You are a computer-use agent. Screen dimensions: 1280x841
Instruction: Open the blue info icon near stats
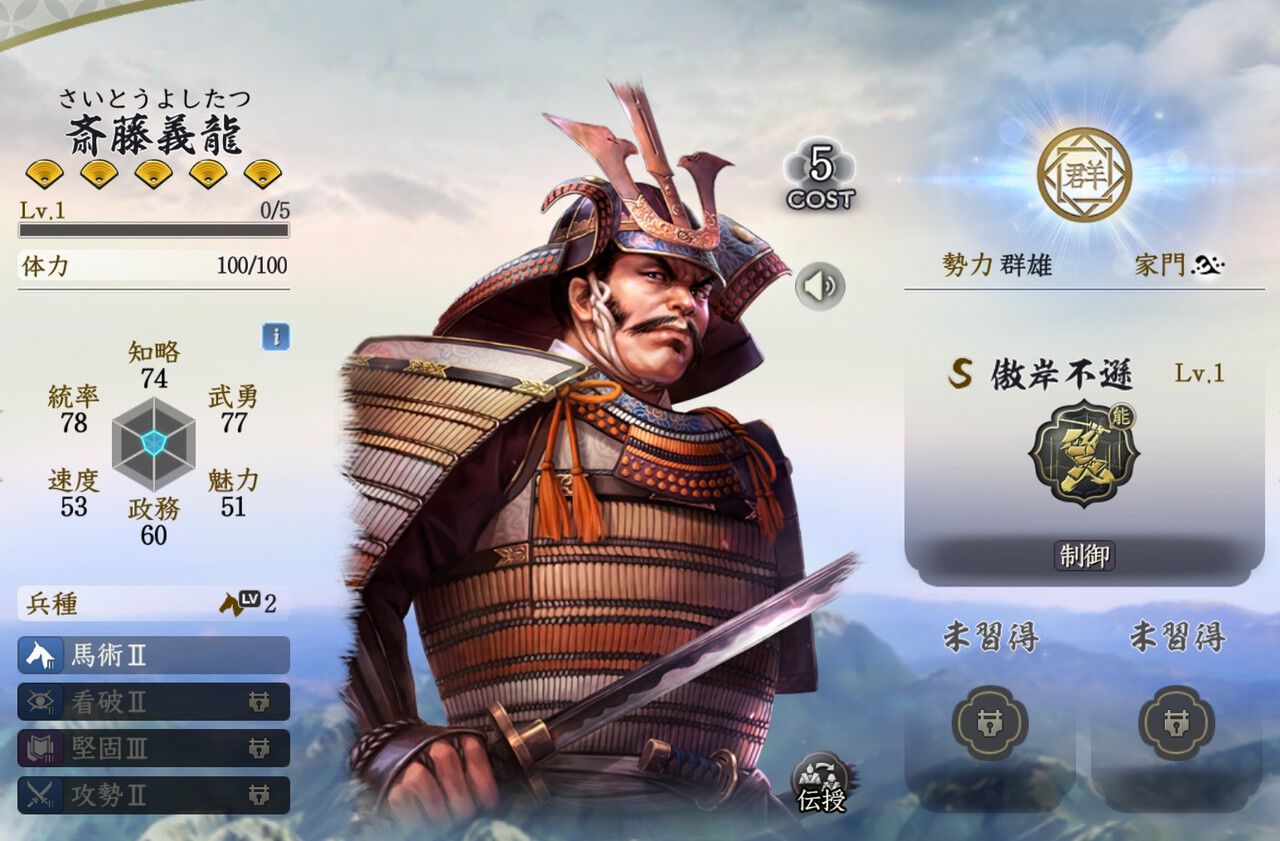[x=276, y=337]
